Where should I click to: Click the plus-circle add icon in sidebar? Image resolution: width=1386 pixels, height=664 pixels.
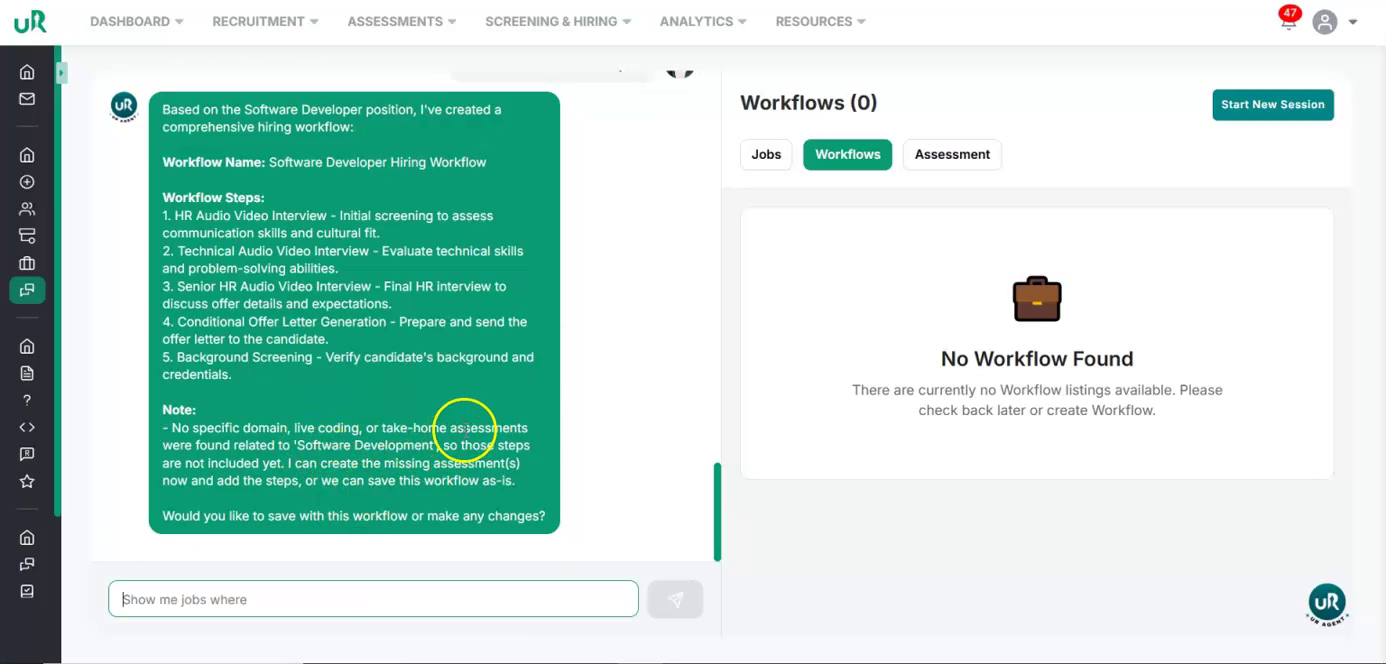[x=27, y=182]
